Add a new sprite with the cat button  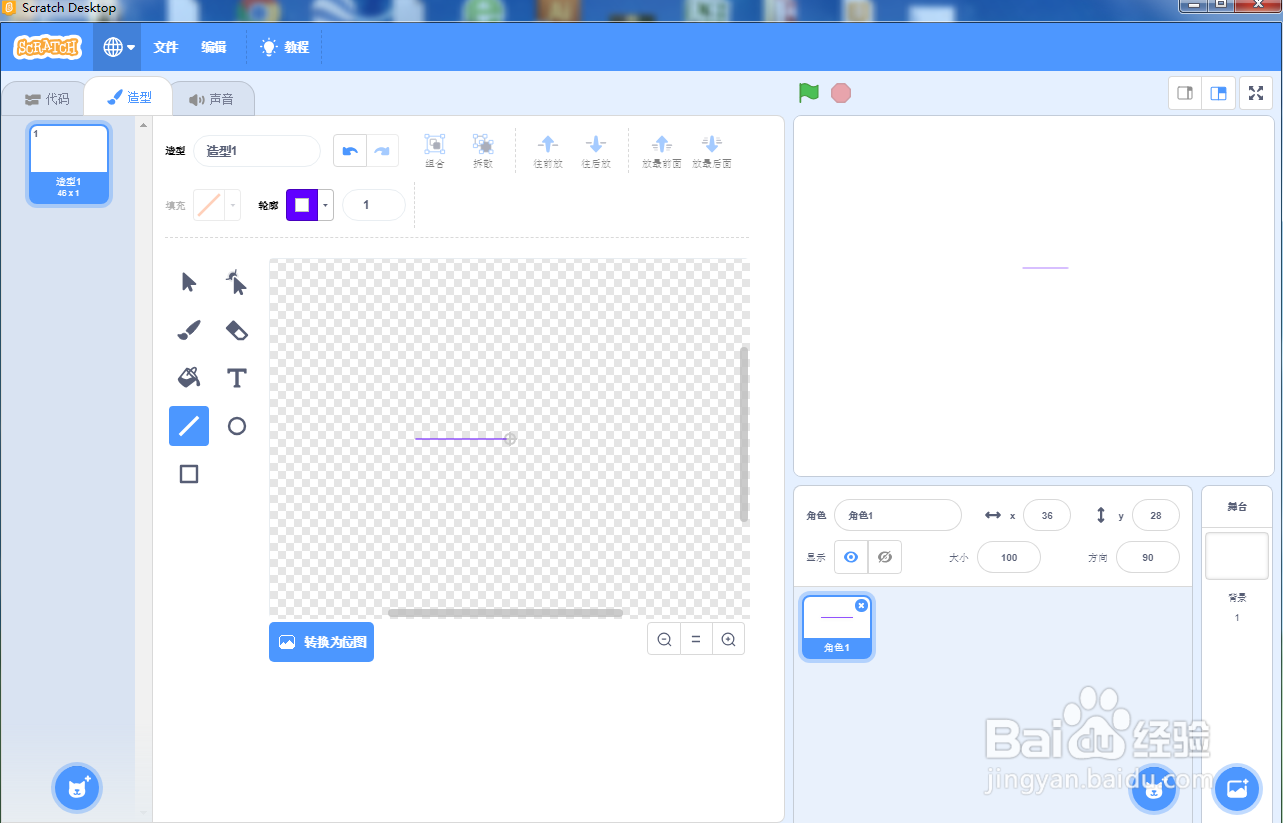coord(1153,788)
